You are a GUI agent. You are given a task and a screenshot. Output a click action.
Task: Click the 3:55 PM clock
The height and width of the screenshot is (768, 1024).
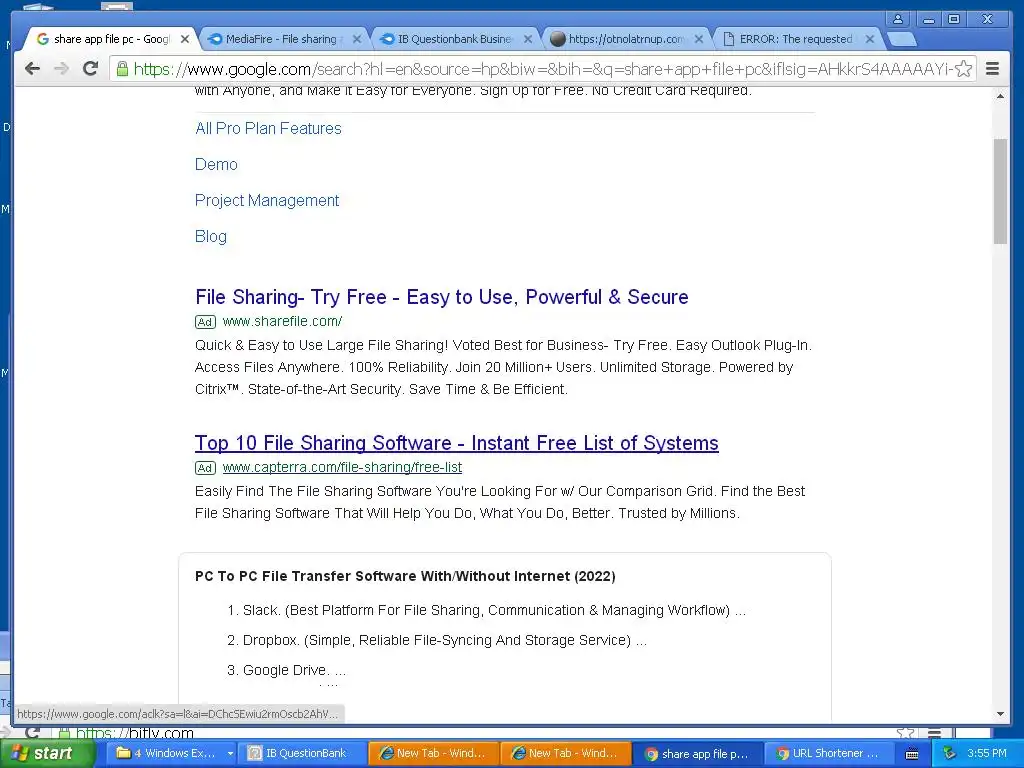coord(987,753)
